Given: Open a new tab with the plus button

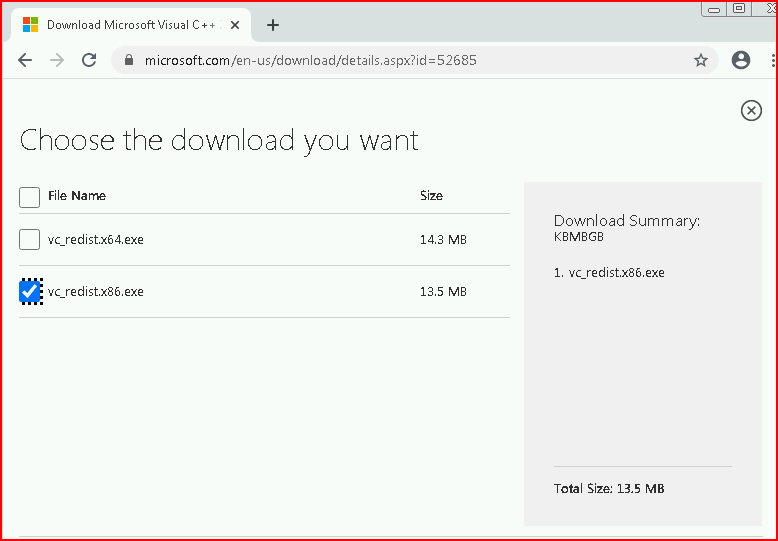Looking at the screenshot, I should (273, 25).
